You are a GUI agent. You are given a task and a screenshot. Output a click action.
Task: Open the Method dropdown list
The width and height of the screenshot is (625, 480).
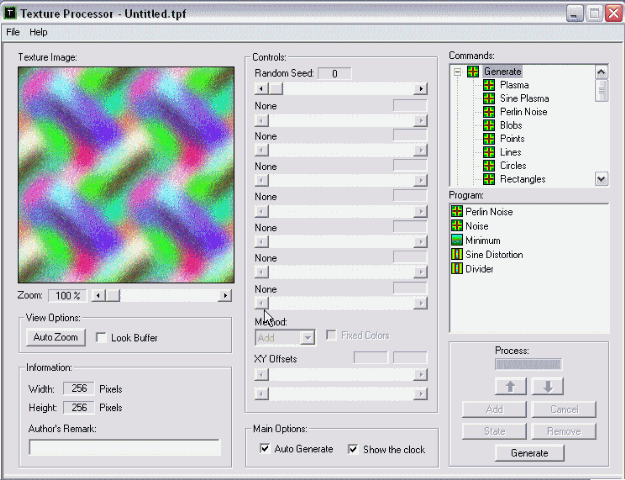[307, 338]
